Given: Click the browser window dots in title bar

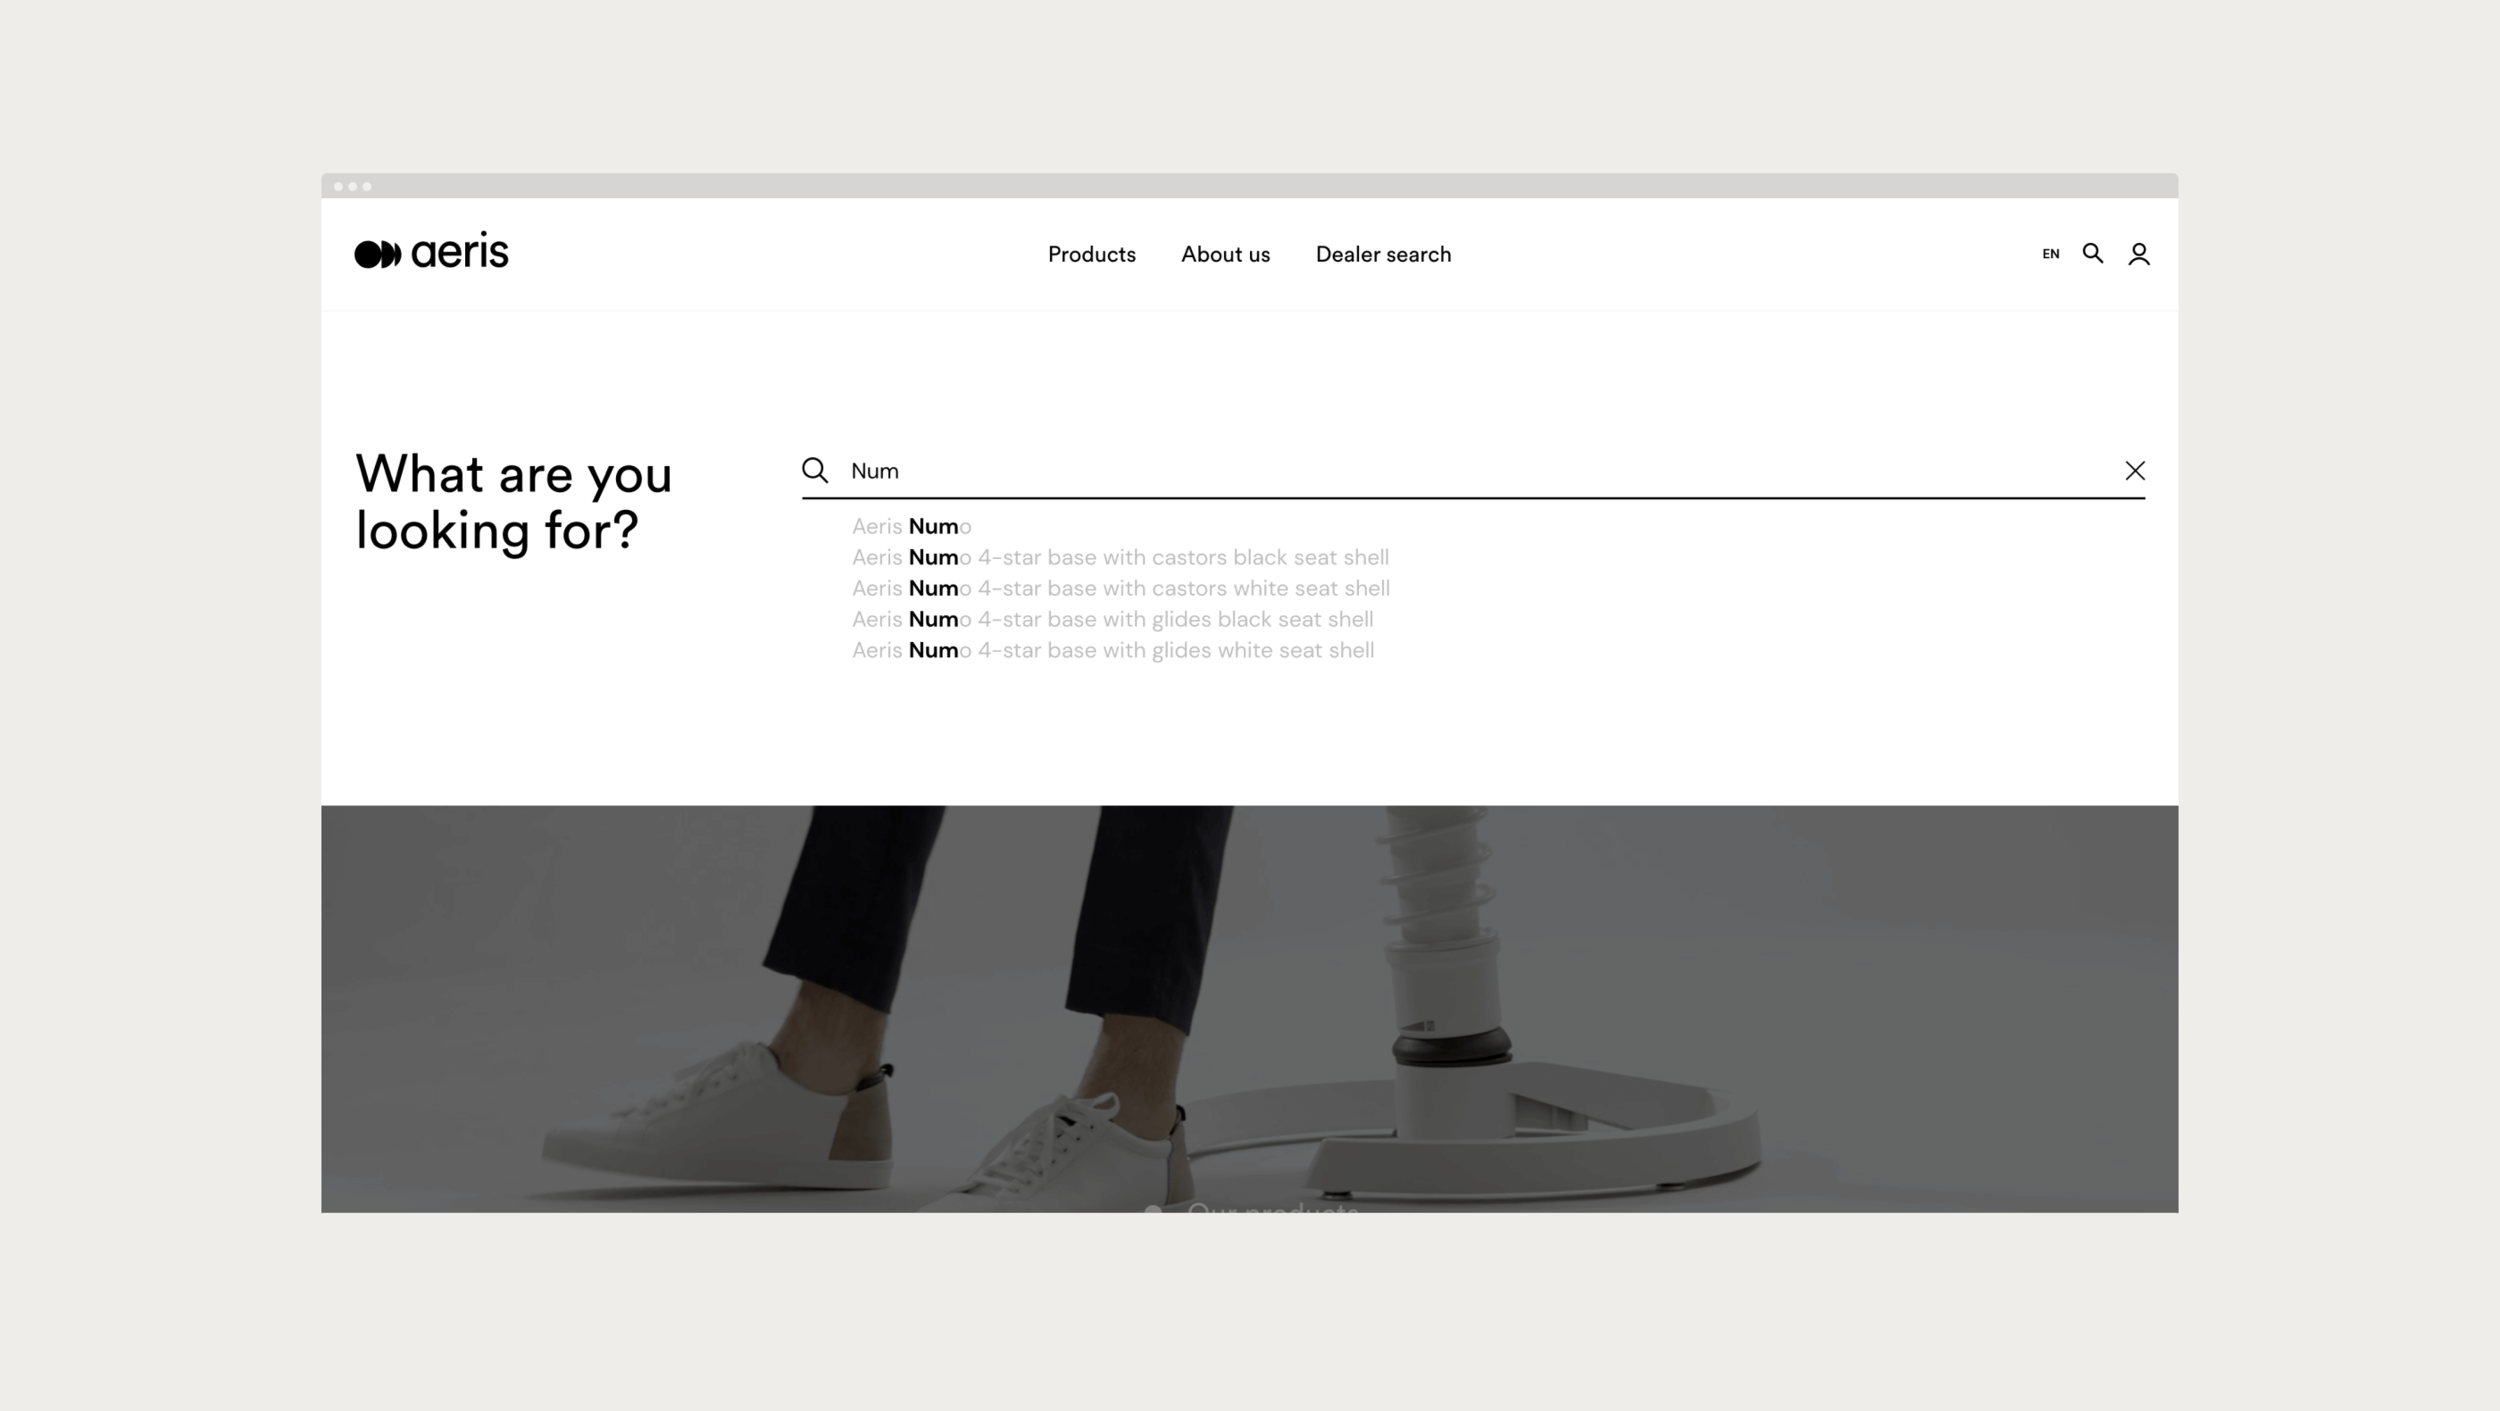Looking at the screenshot, I should click(x=352, y=186).
